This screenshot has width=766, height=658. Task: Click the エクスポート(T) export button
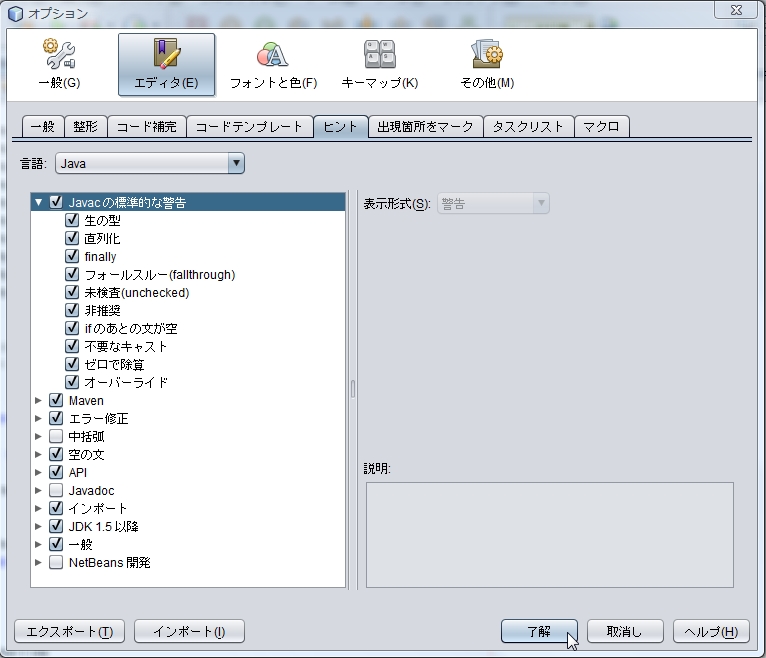[69, 631]
